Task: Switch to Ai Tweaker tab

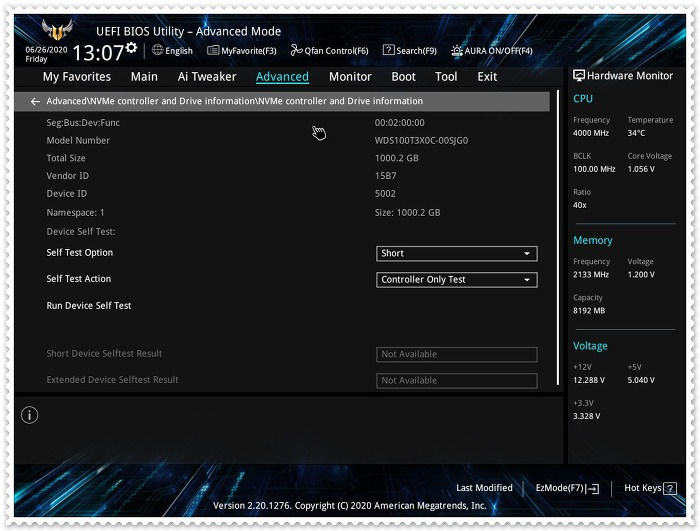Action: point(207,77)
